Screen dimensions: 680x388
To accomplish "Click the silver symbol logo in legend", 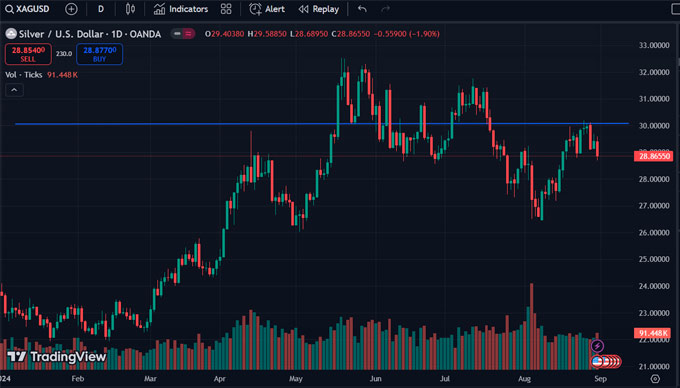I will click(11, 34).
